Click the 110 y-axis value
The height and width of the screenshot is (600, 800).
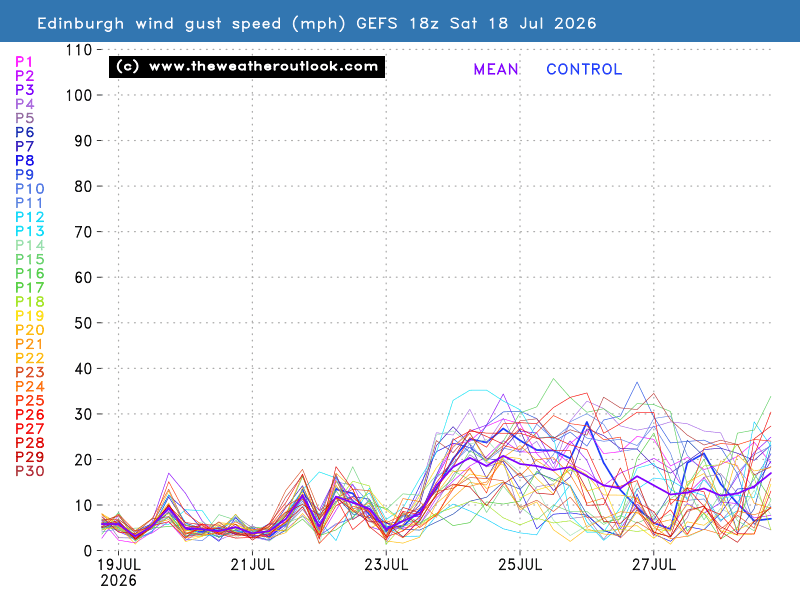point(79,50)
